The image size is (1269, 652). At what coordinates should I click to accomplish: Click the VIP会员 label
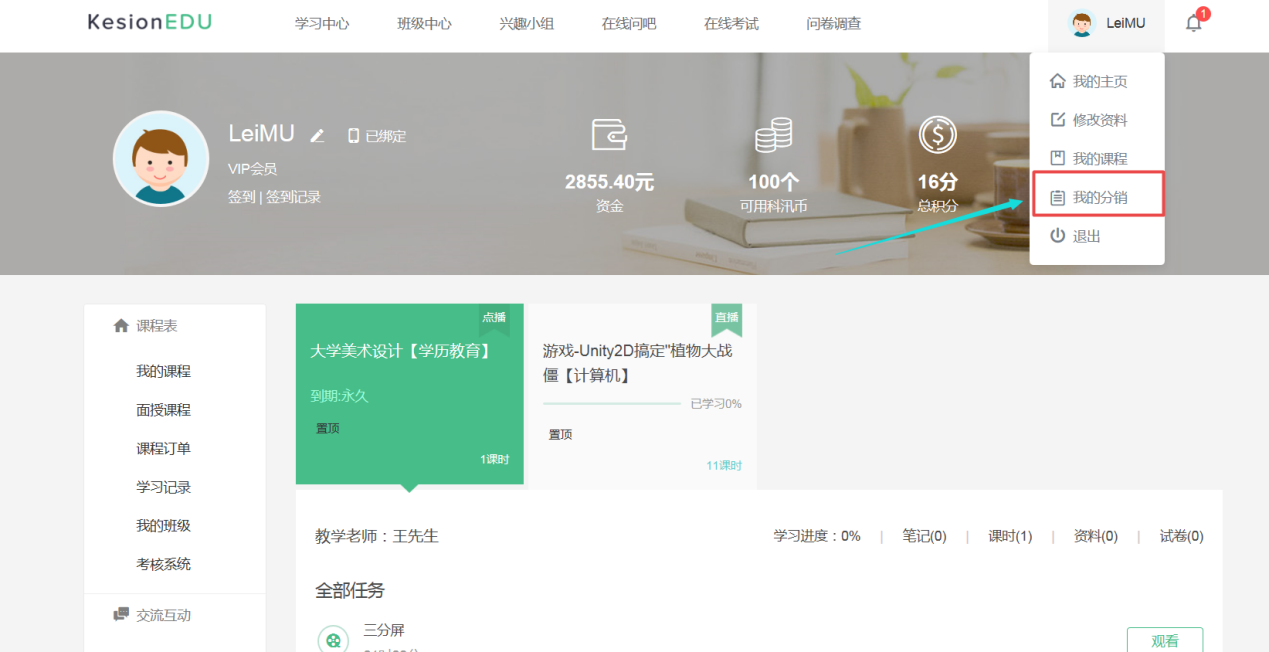coord(252,169)
